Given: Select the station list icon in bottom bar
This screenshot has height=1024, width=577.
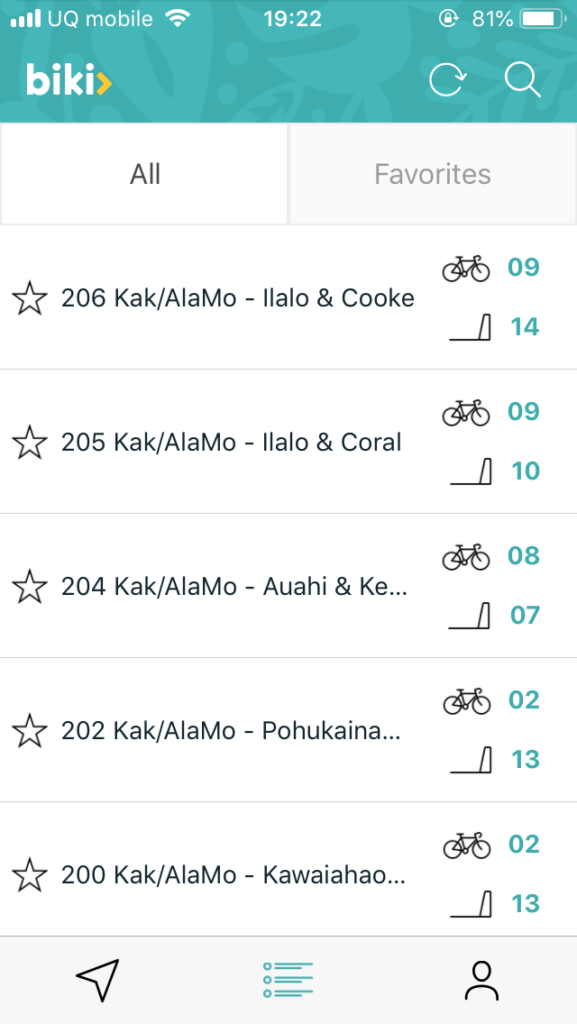Looking at the screenshot, I should (288, 980).
